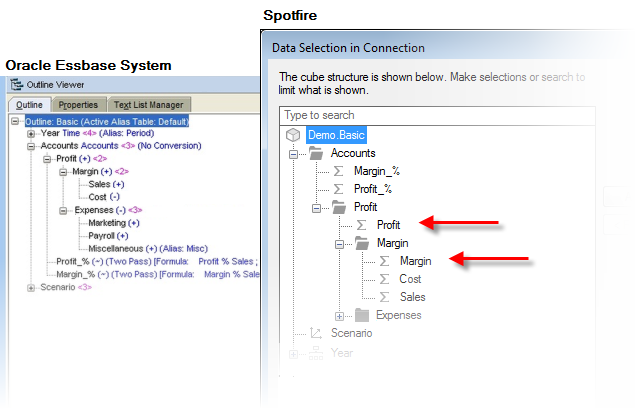Collapse the Profit (+) node in Essbase
Image resolution: width=636 pixels, height=409 pixels.
[47, 159]
